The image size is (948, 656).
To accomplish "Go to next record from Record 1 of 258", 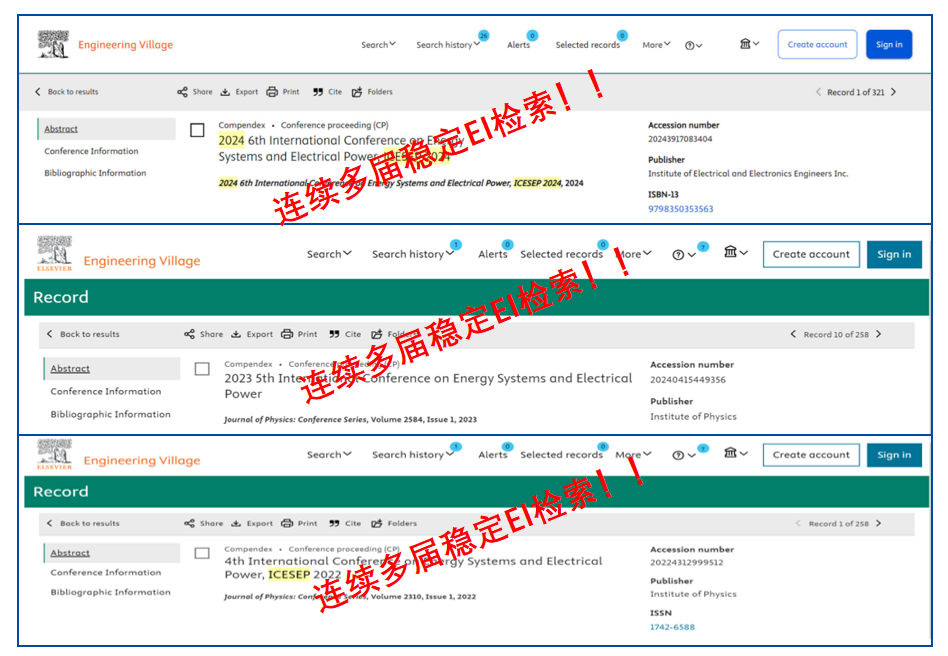I will [x=878, y=524].
